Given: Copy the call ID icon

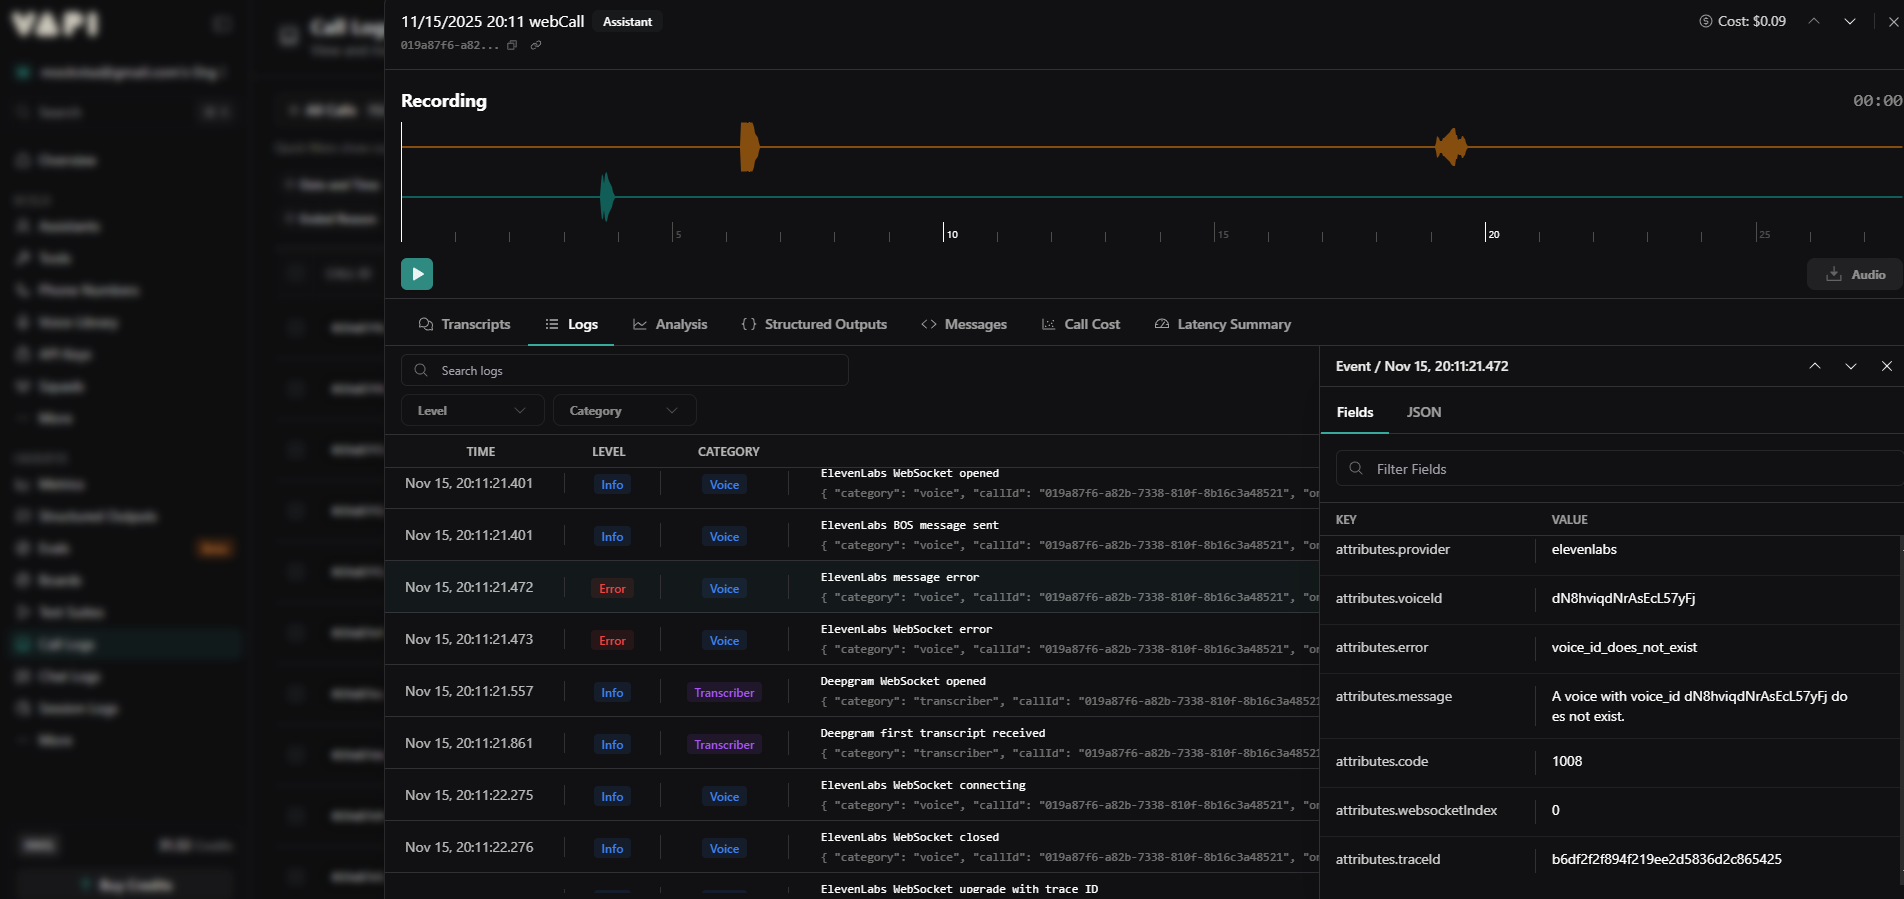Looking at the screenshot, I should point(512,45).
